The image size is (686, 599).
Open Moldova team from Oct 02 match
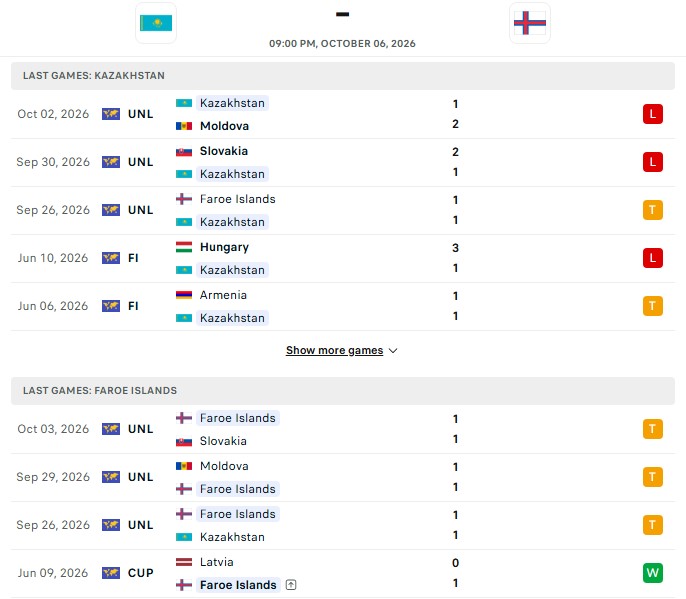pos(224,126)
